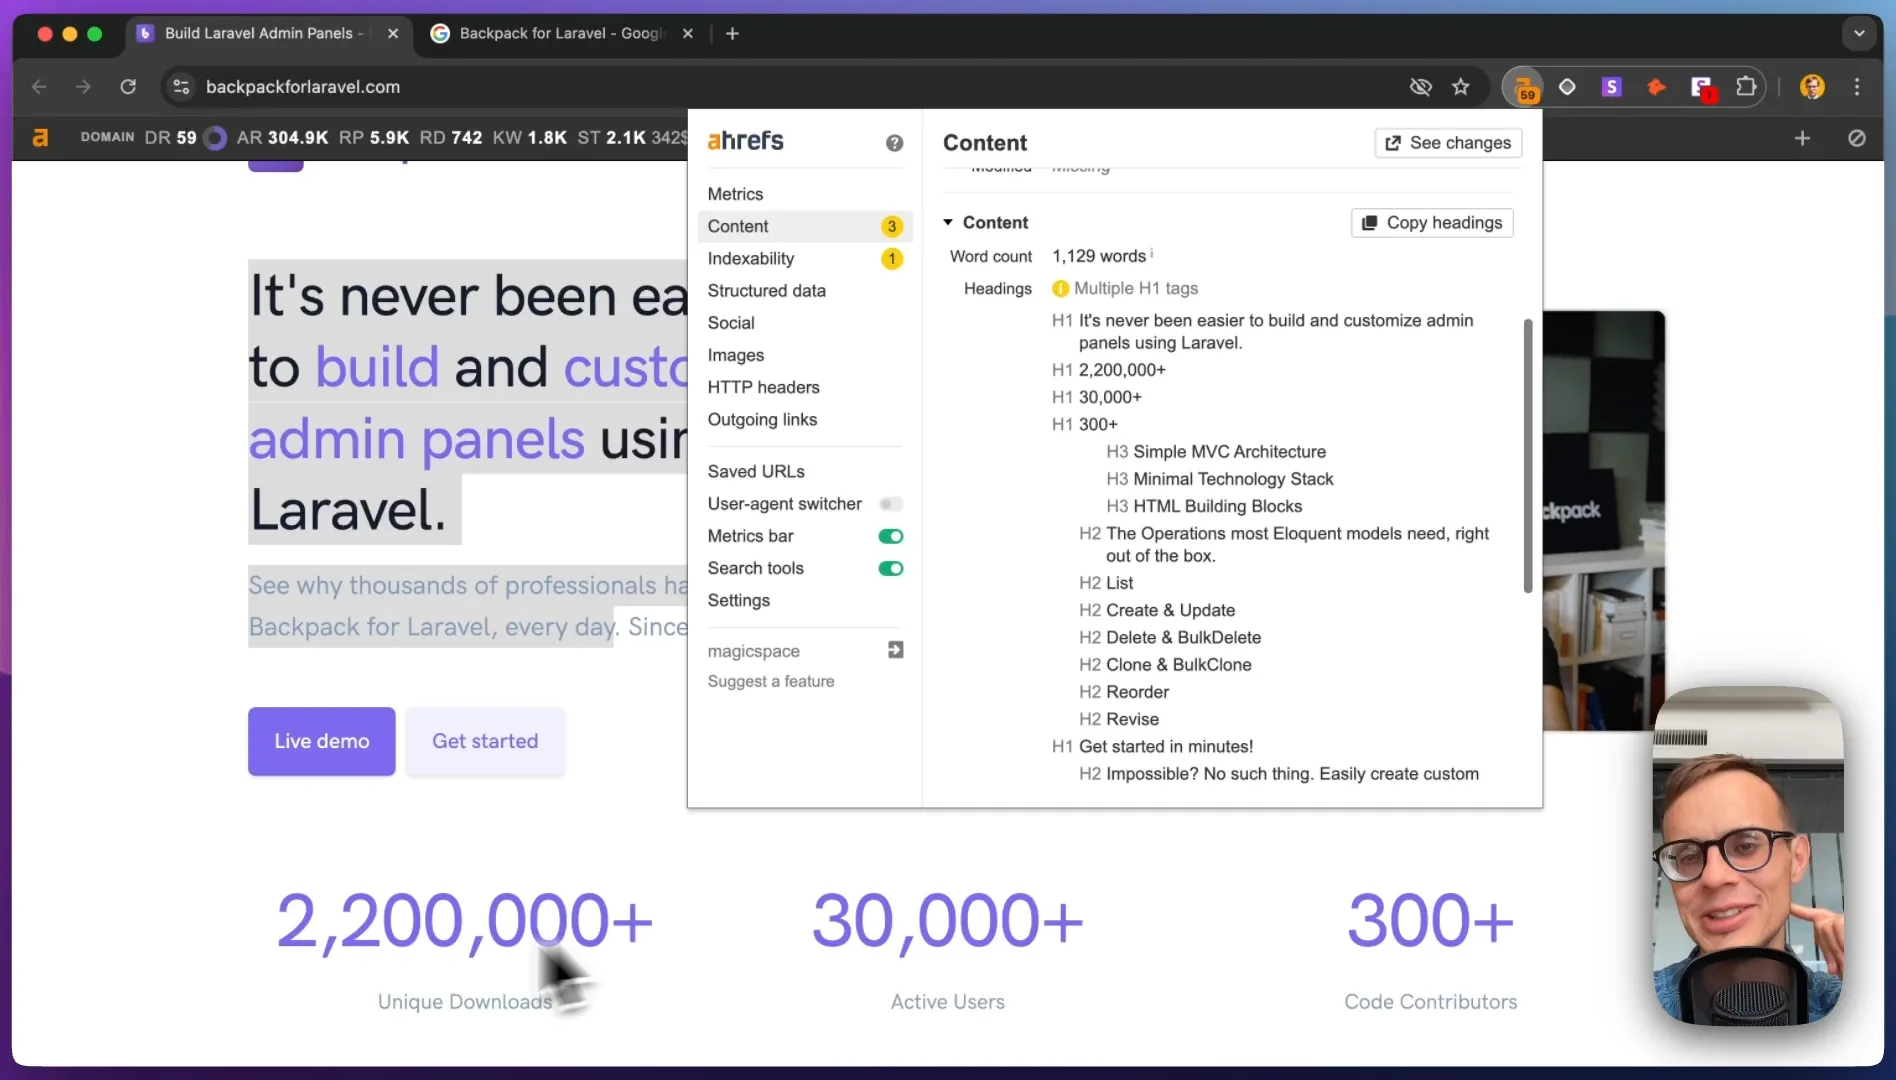Click the Copy headings button
Image resolution: width=1896 pixels, height=1080 pixels.
pyautogui.click(x=1432, y=222)
